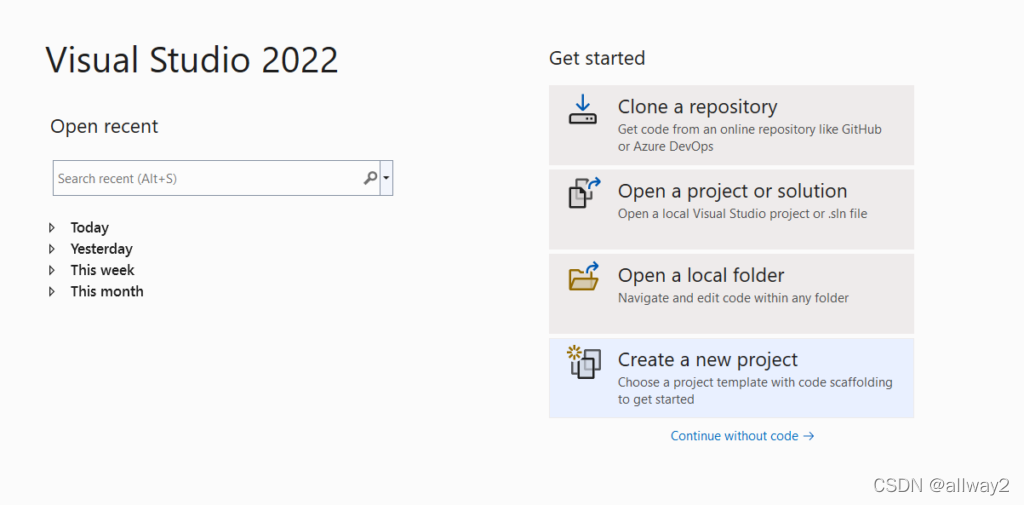The height and width of the screenshot is (505, 1024).
Task: Expand the This week recent group
Action: 53,270
